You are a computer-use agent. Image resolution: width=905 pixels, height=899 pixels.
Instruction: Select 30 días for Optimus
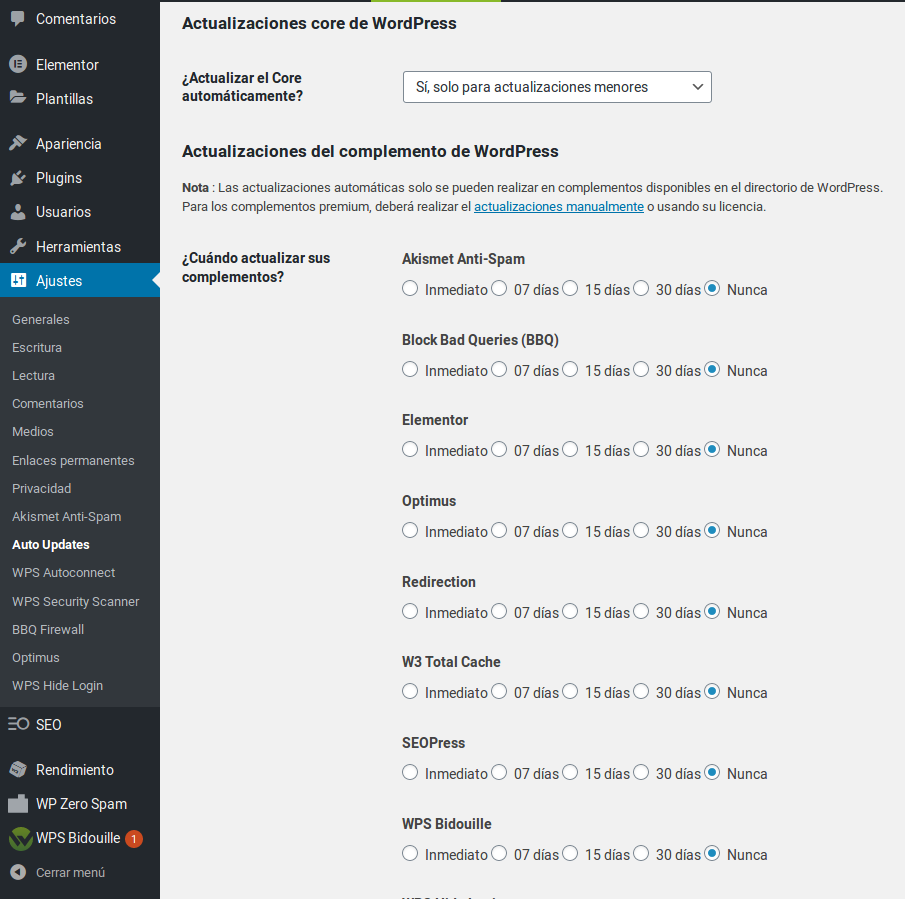[x=641, y=530]
